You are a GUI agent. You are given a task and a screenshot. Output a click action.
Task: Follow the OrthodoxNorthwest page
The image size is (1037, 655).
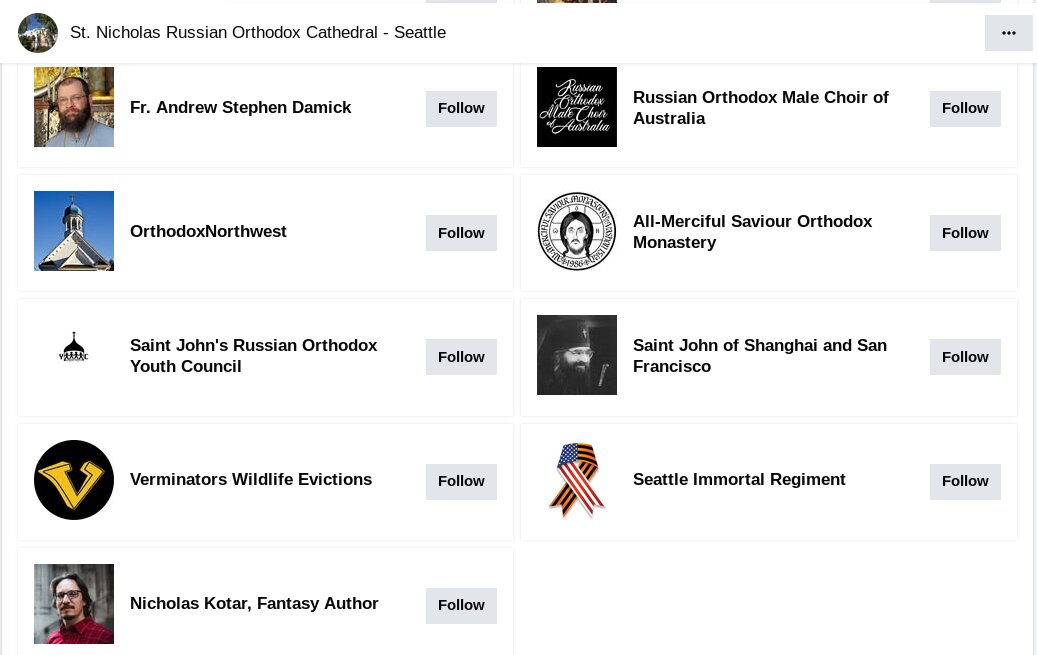461,233
